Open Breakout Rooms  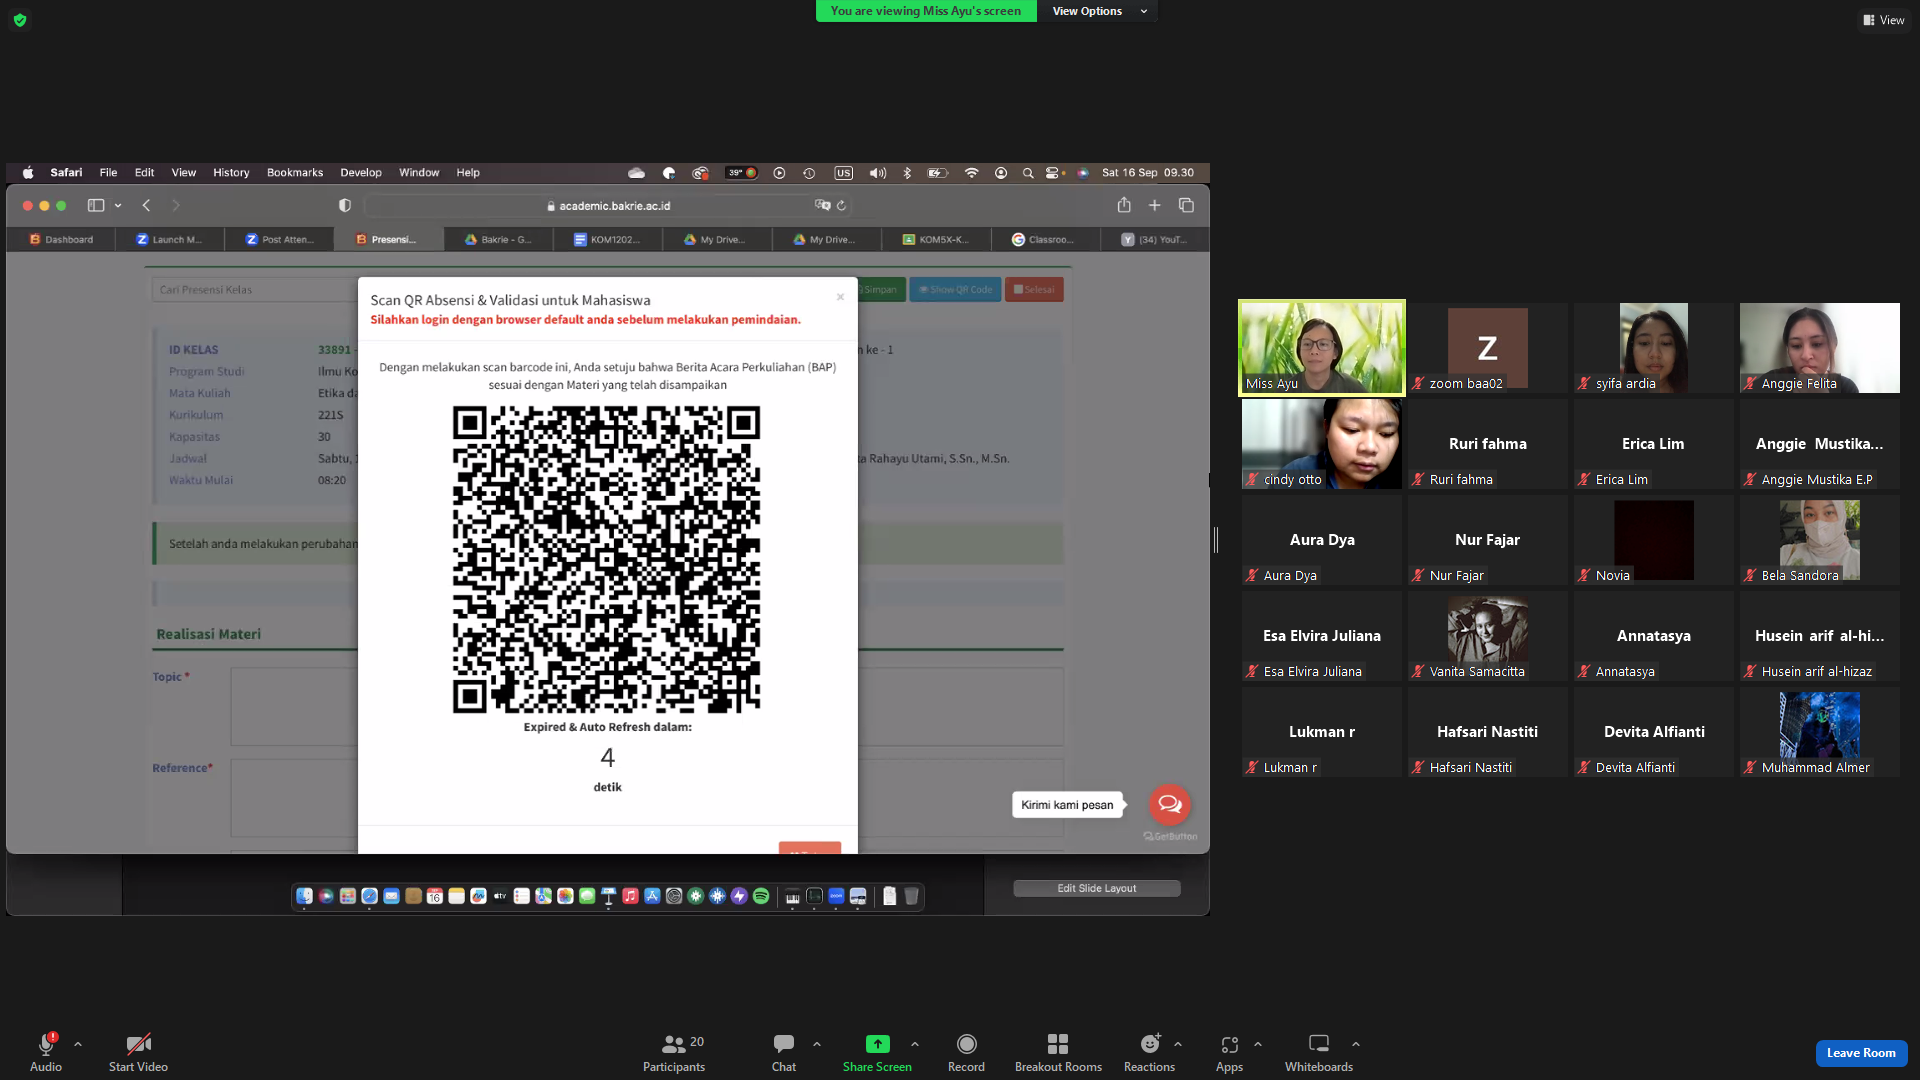pos(1058,1053)
